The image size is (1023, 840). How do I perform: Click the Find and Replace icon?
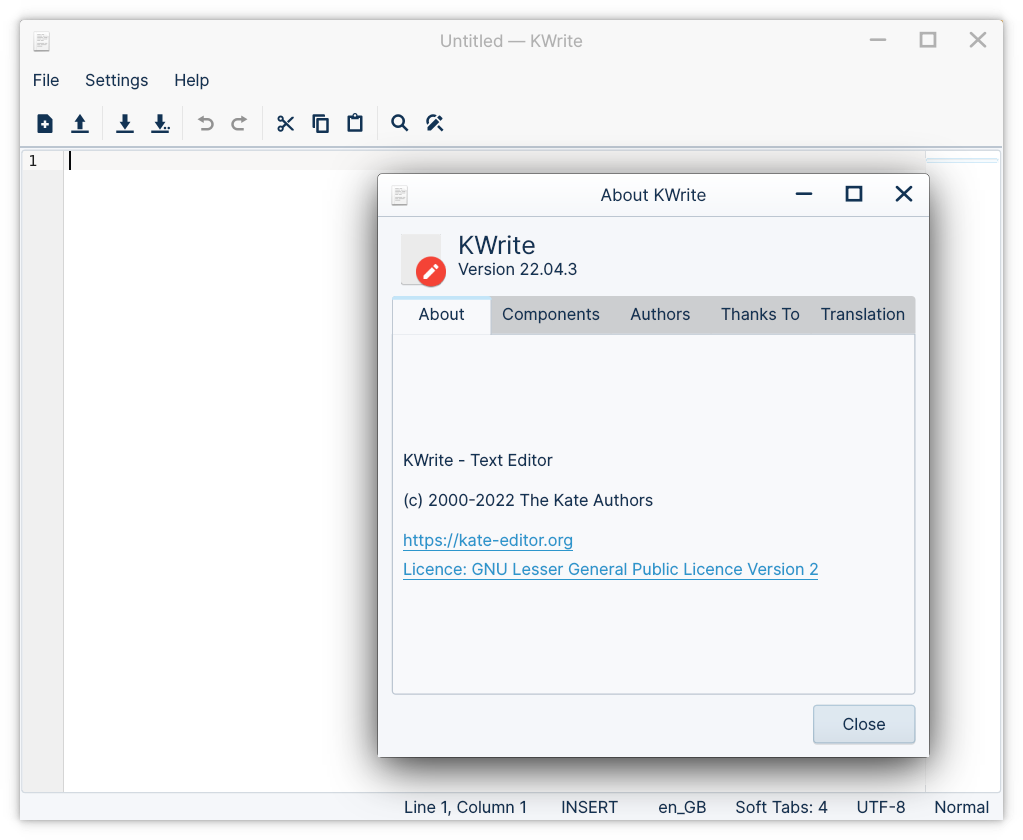coord(435,123)
